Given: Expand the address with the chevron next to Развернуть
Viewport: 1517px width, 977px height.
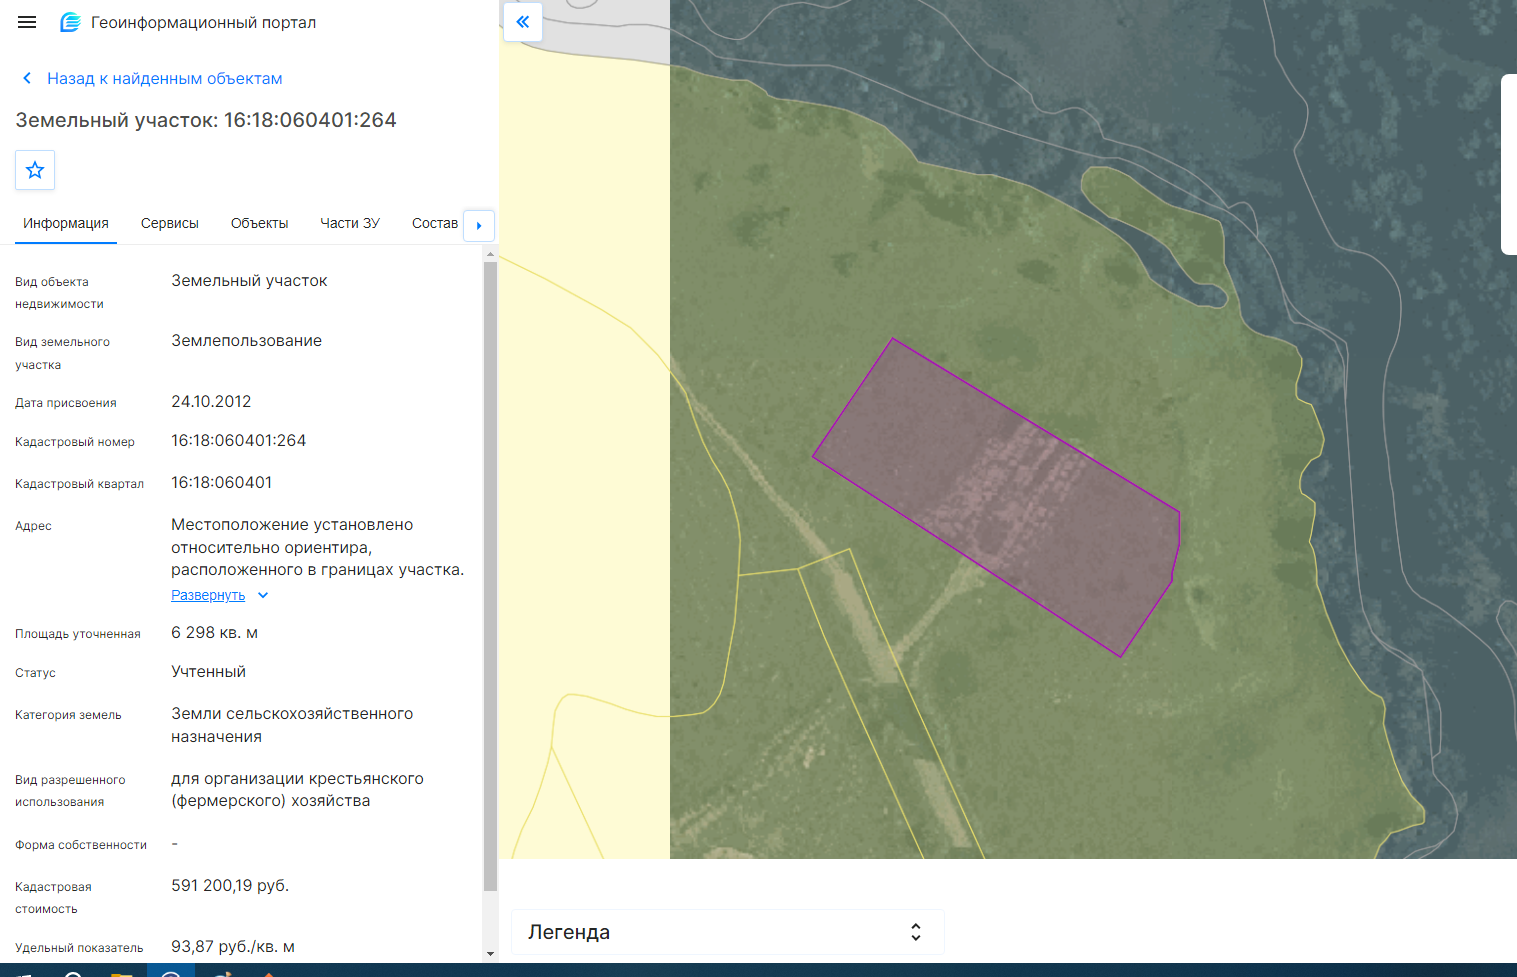Looking at the screenshot, I should click(263, 595).
